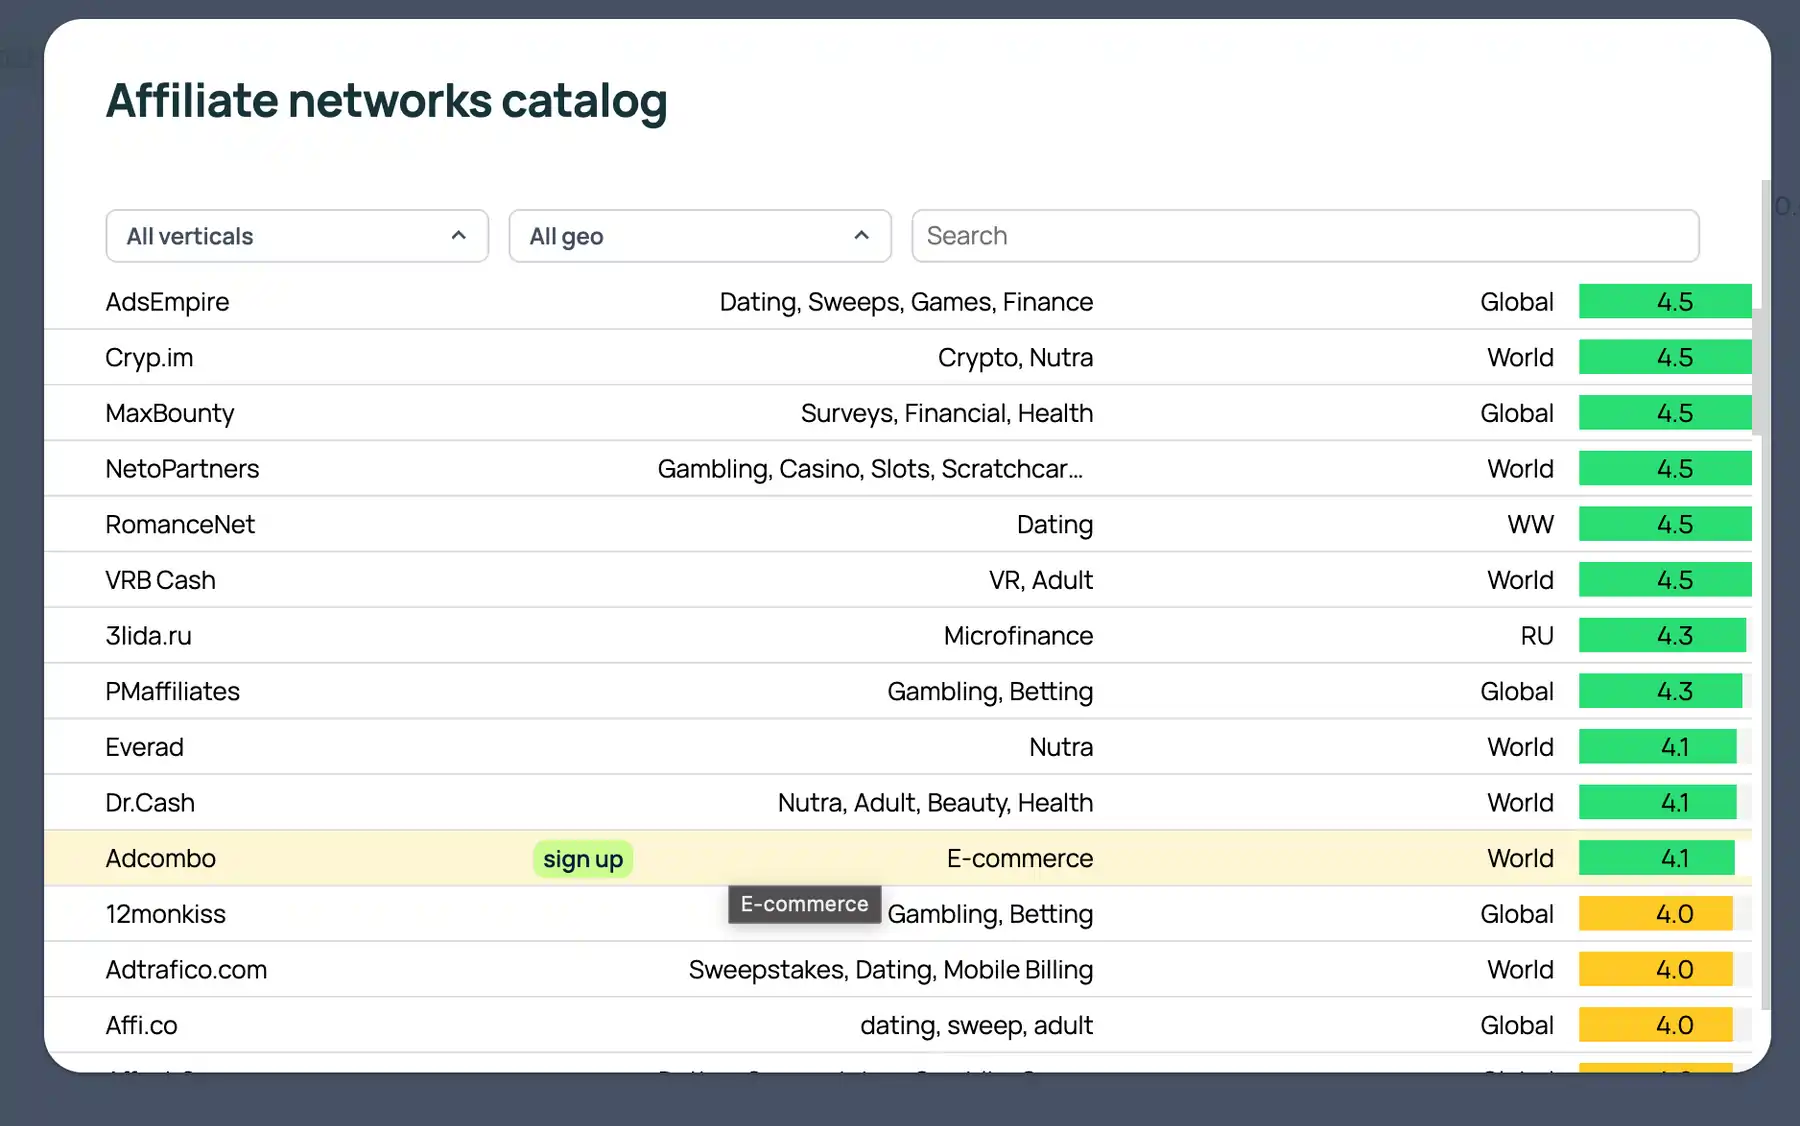Click the 4.5 rating bar for VRB Cash
The image size is (1800, 1126).
click(1665, 580)
